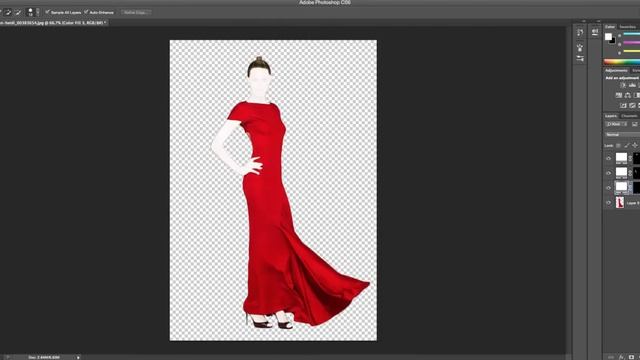Click the fx layer style button
The image size is (640, 360).
(x=621, y=357)
